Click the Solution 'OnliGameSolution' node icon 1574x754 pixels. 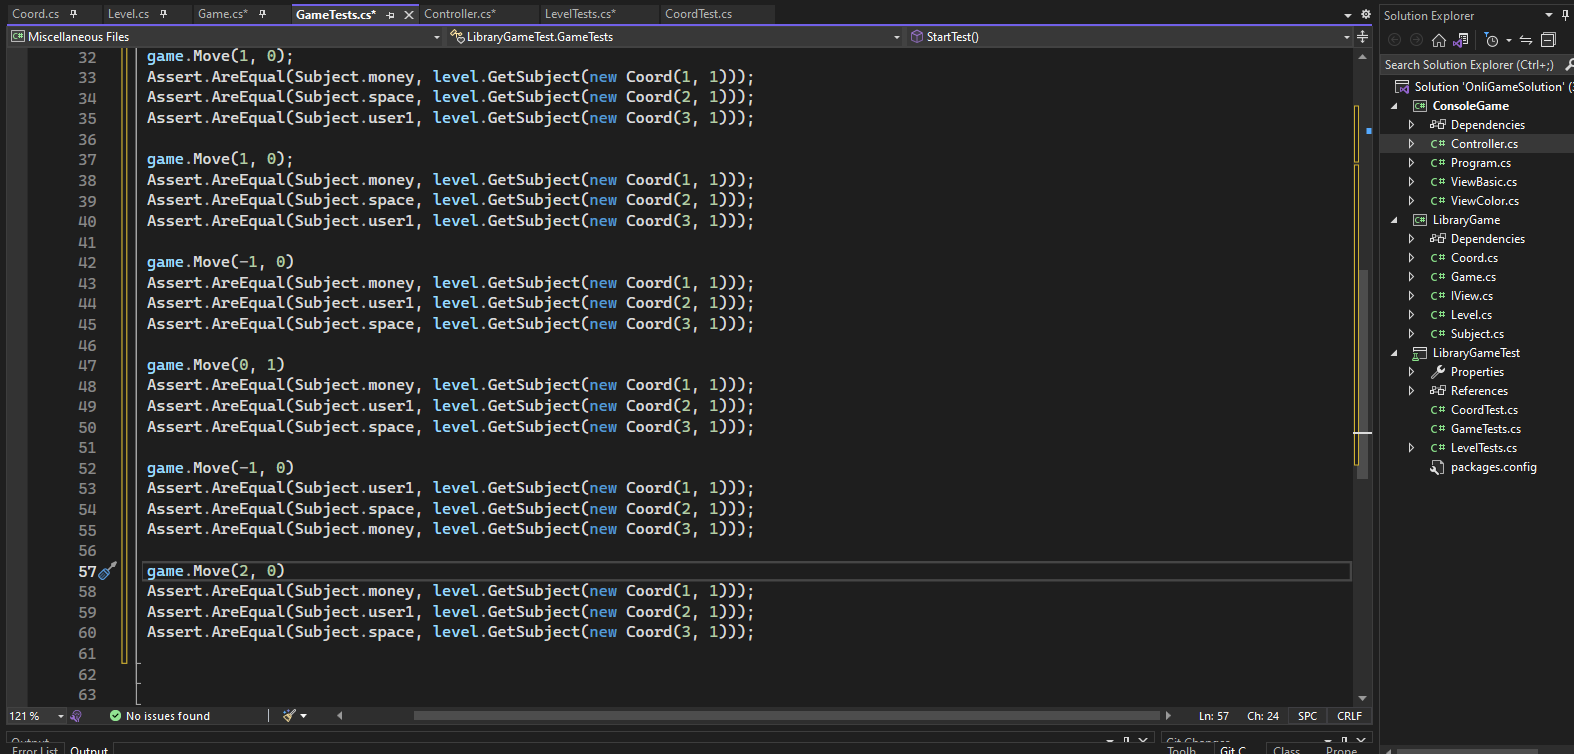[x=1402, y=87]
